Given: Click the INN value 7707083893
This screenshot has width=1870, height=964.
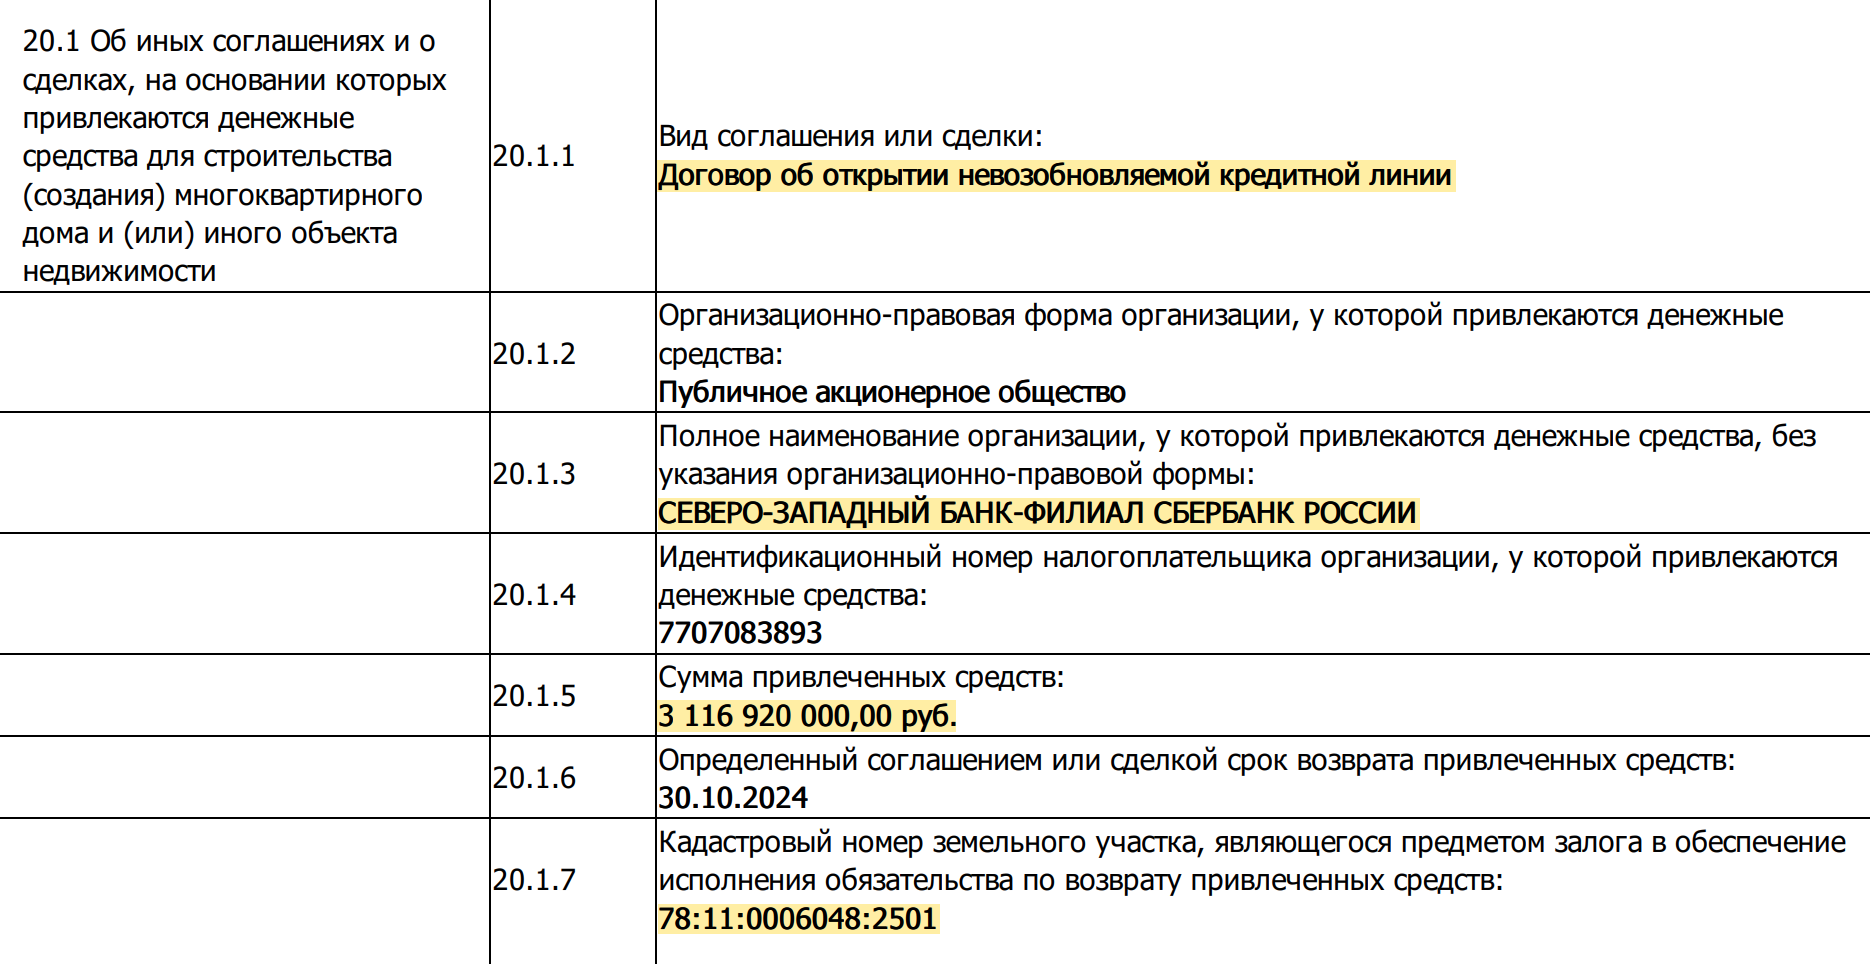Looking at the screenshot, I should pos(740,633).
